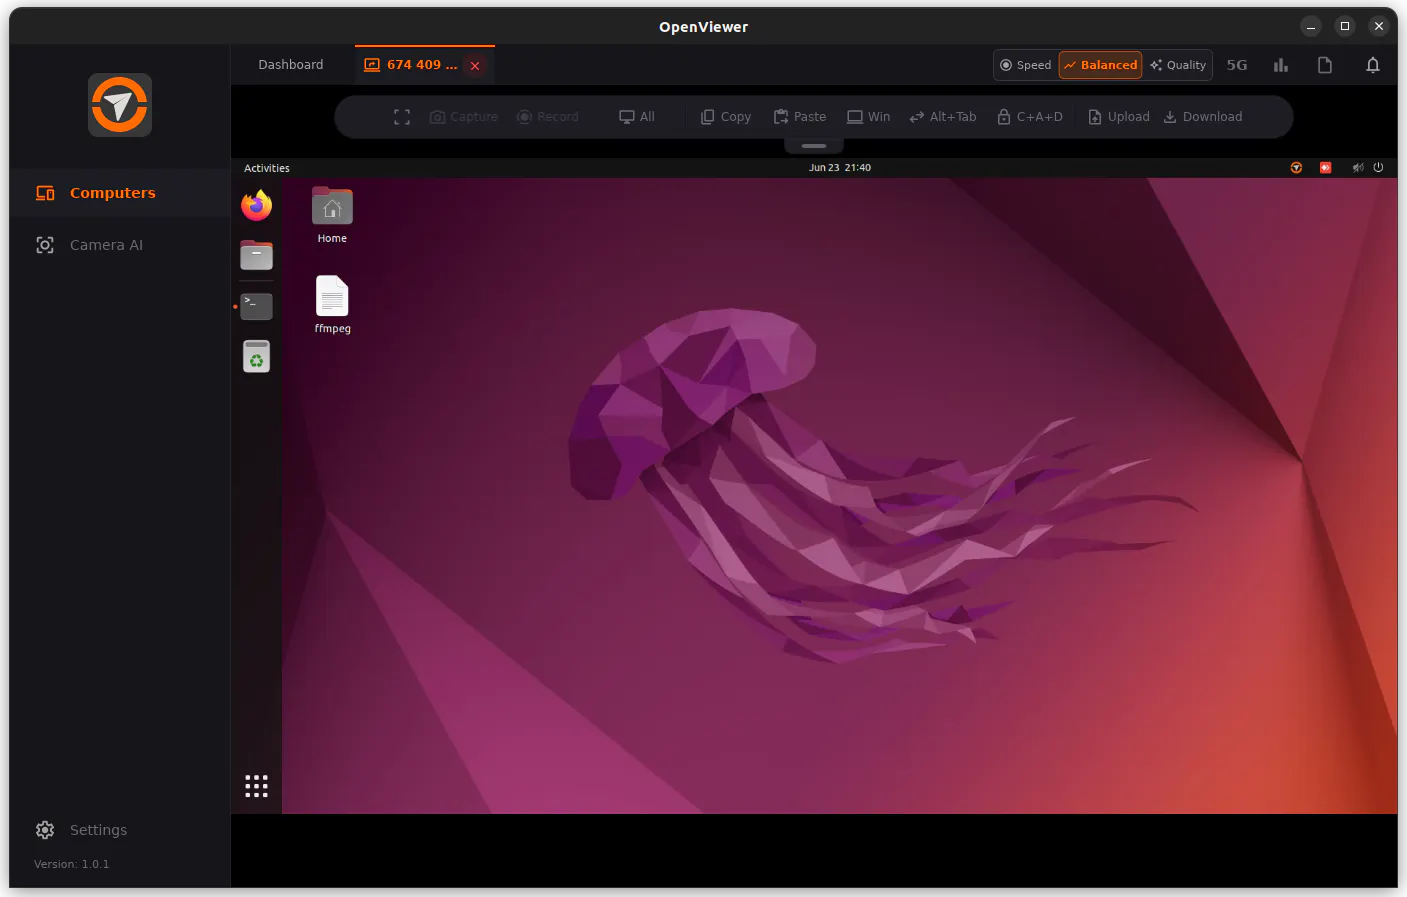This screenshot has width=1407, height=897.
Task: Click Upload file button
Action: pos(1119,117)
